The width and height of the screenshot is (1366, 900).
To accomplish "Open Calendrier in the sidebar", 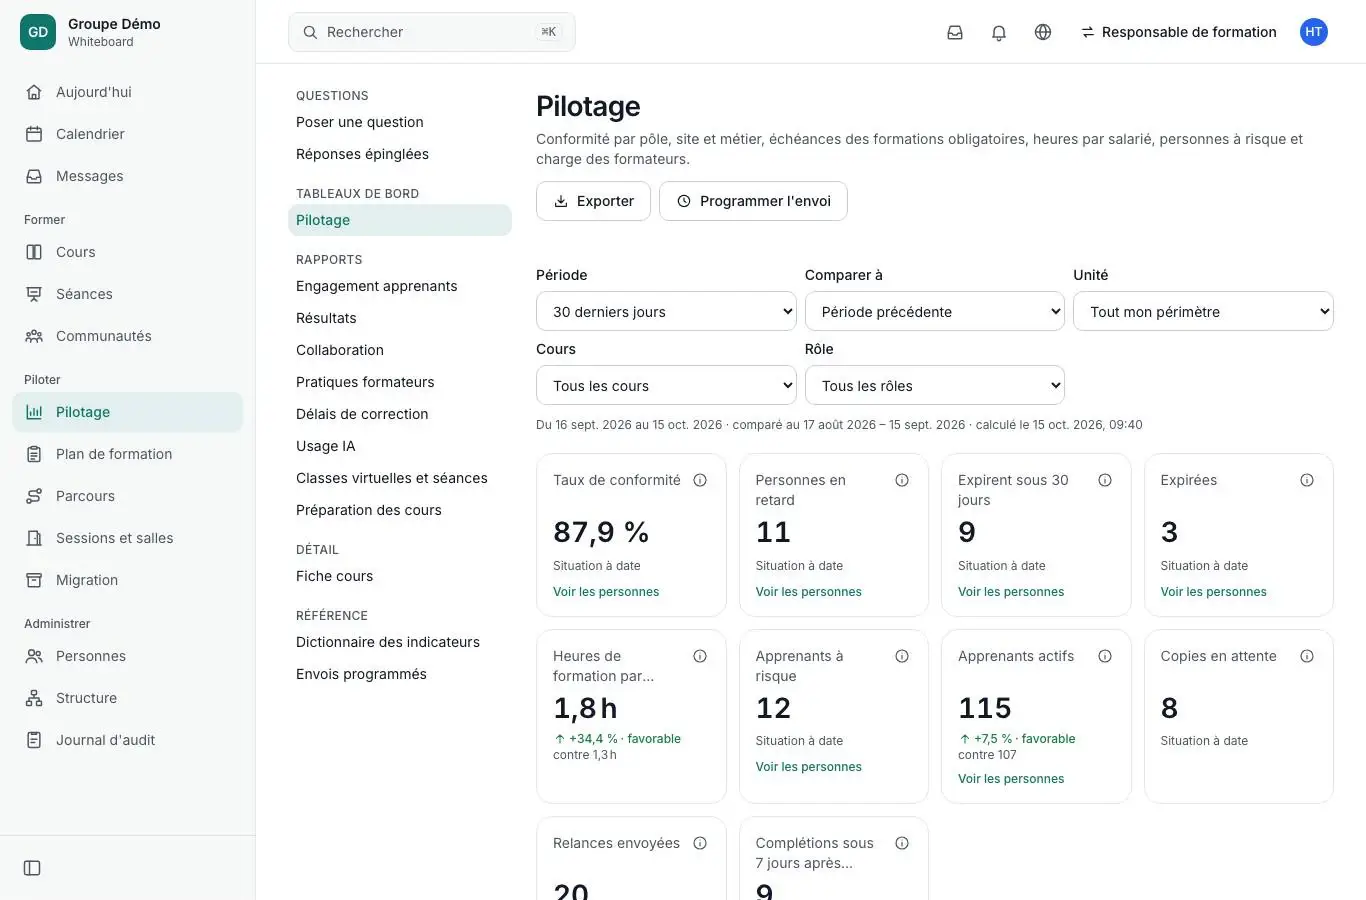I will (x=128, y=134).
